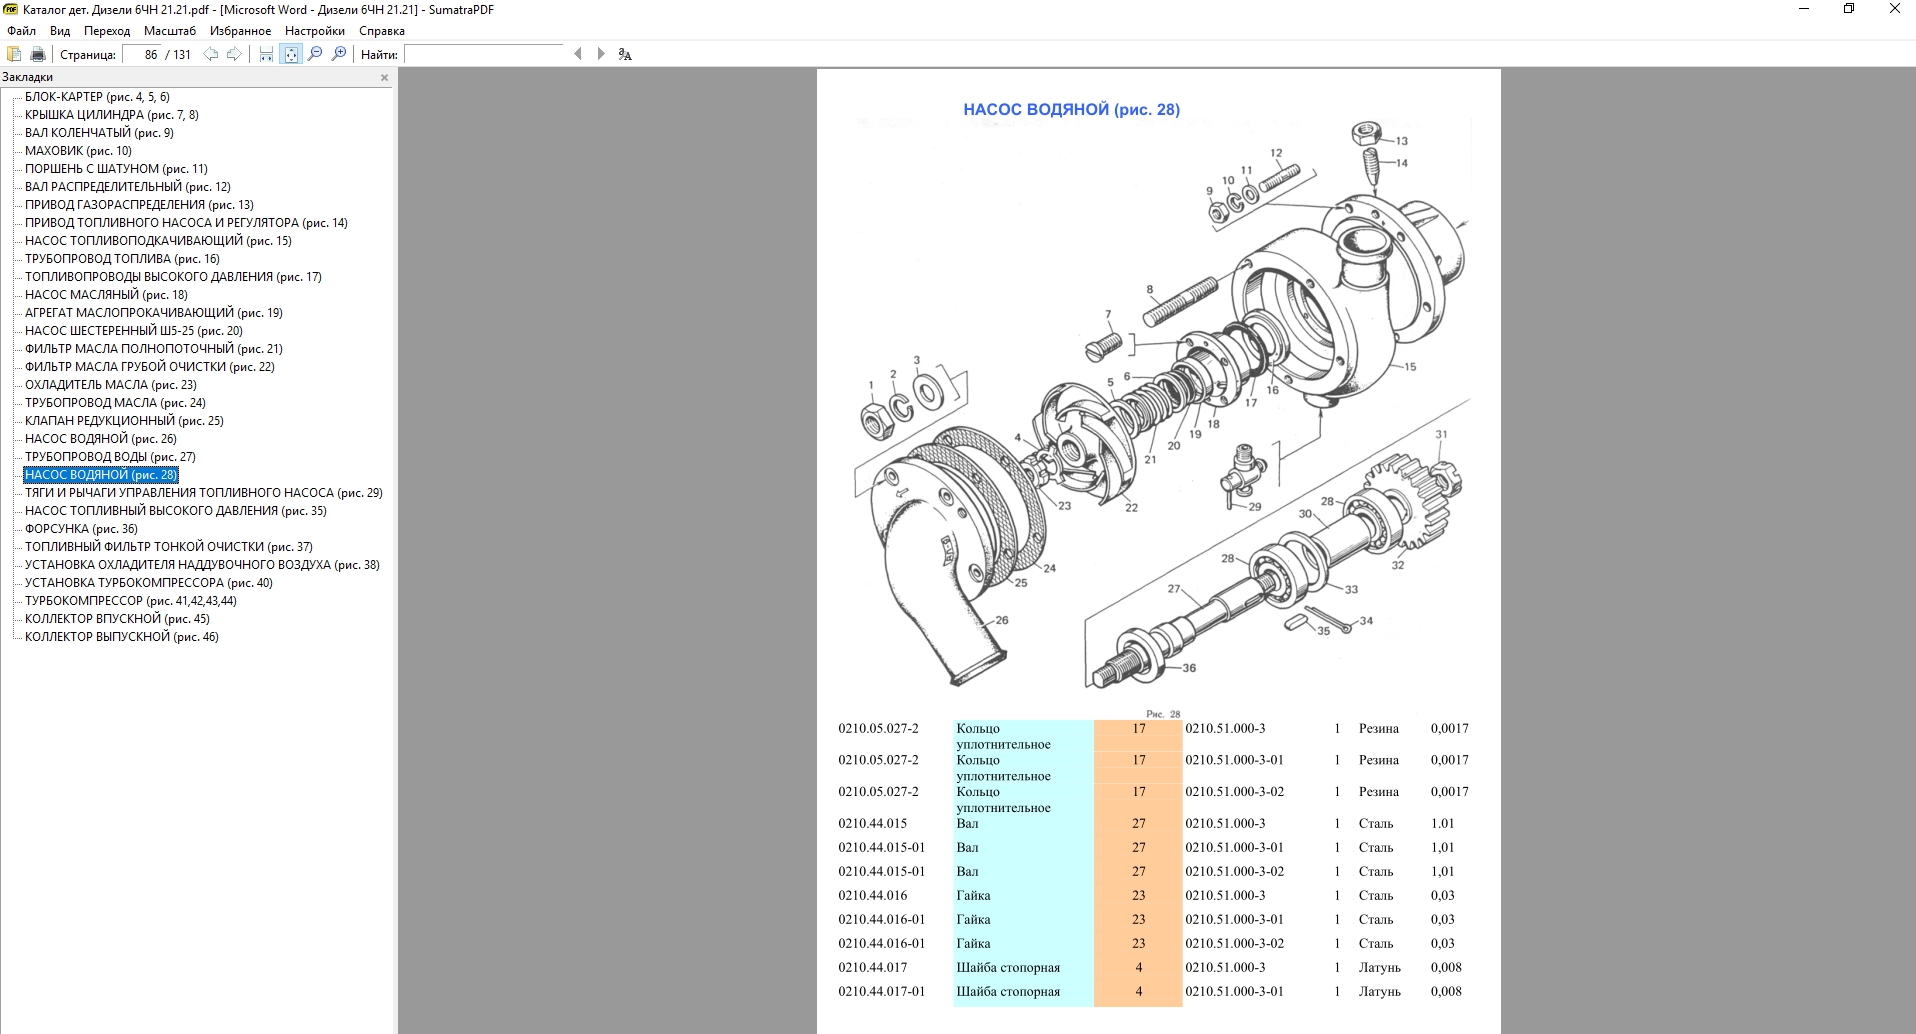1916x1034 pixels.
Task: Select bookmark МАХОВИК (рис. 10)
Action: tap(78, 151)
